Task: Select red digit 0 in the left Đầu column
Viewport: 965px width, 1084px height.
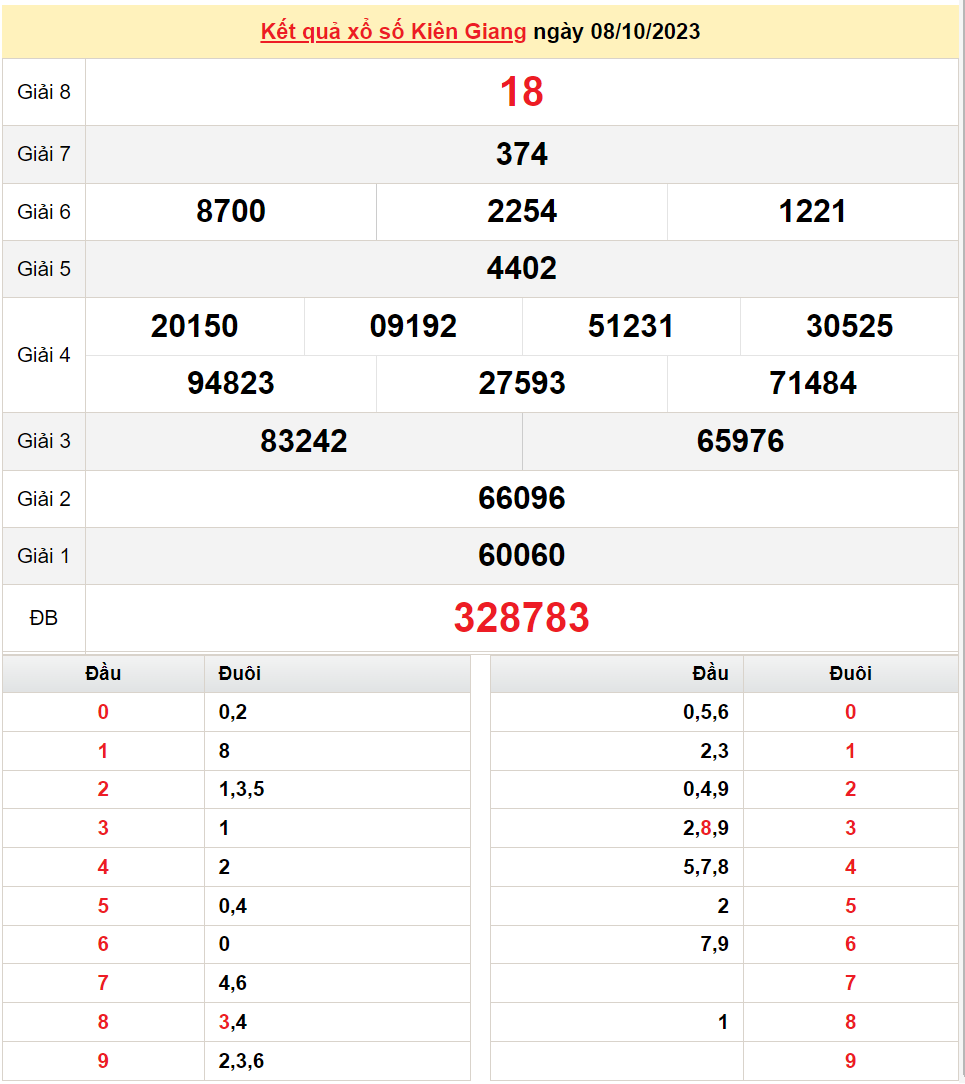Action: click(x=104, y=712)
